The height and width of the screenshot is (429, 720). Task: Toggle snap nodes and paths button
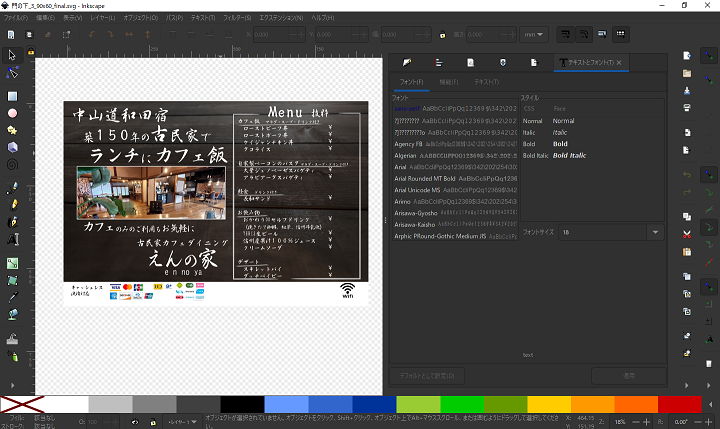point(709,175)
